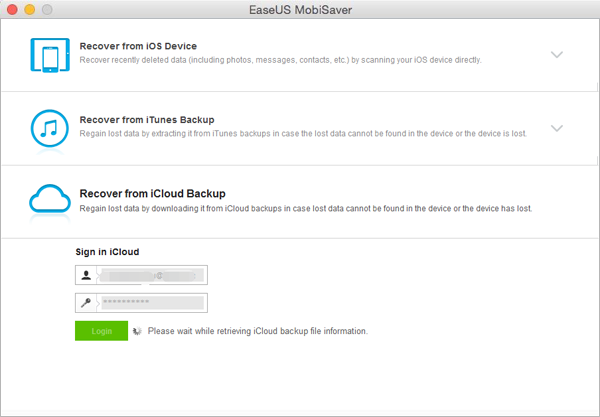Click the iTunes music note icon
This screenshot has height=417, width=600.
[50, 128]
